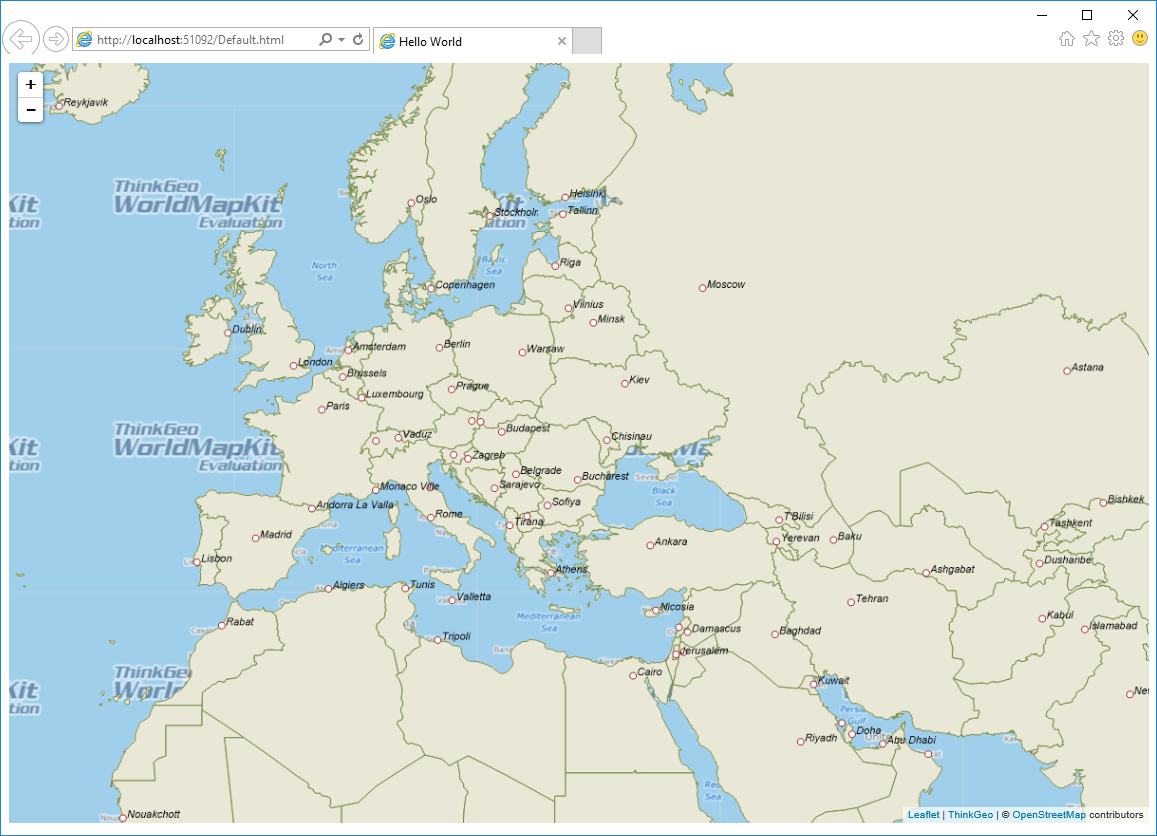The width and height of the screenshot is (1157, 836).
Task: Open the Leaflet attribution link
Action: click(x=923, y=815)
